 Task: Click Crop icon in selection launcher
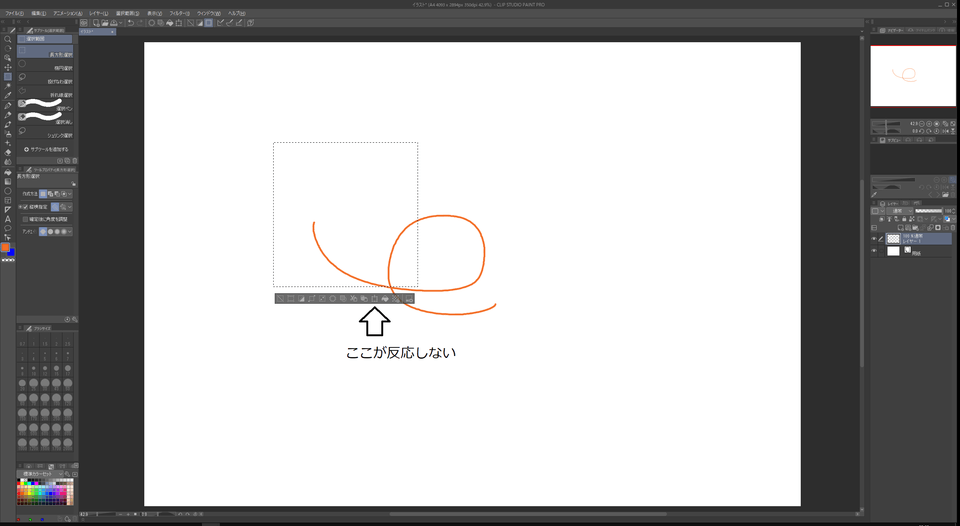point(290,298)
